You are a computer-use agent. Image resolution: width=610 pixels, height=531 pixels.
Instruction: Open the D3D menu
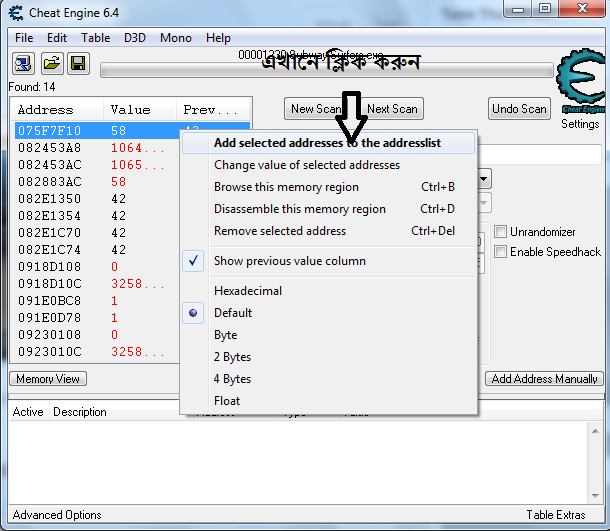pos(135,38)
